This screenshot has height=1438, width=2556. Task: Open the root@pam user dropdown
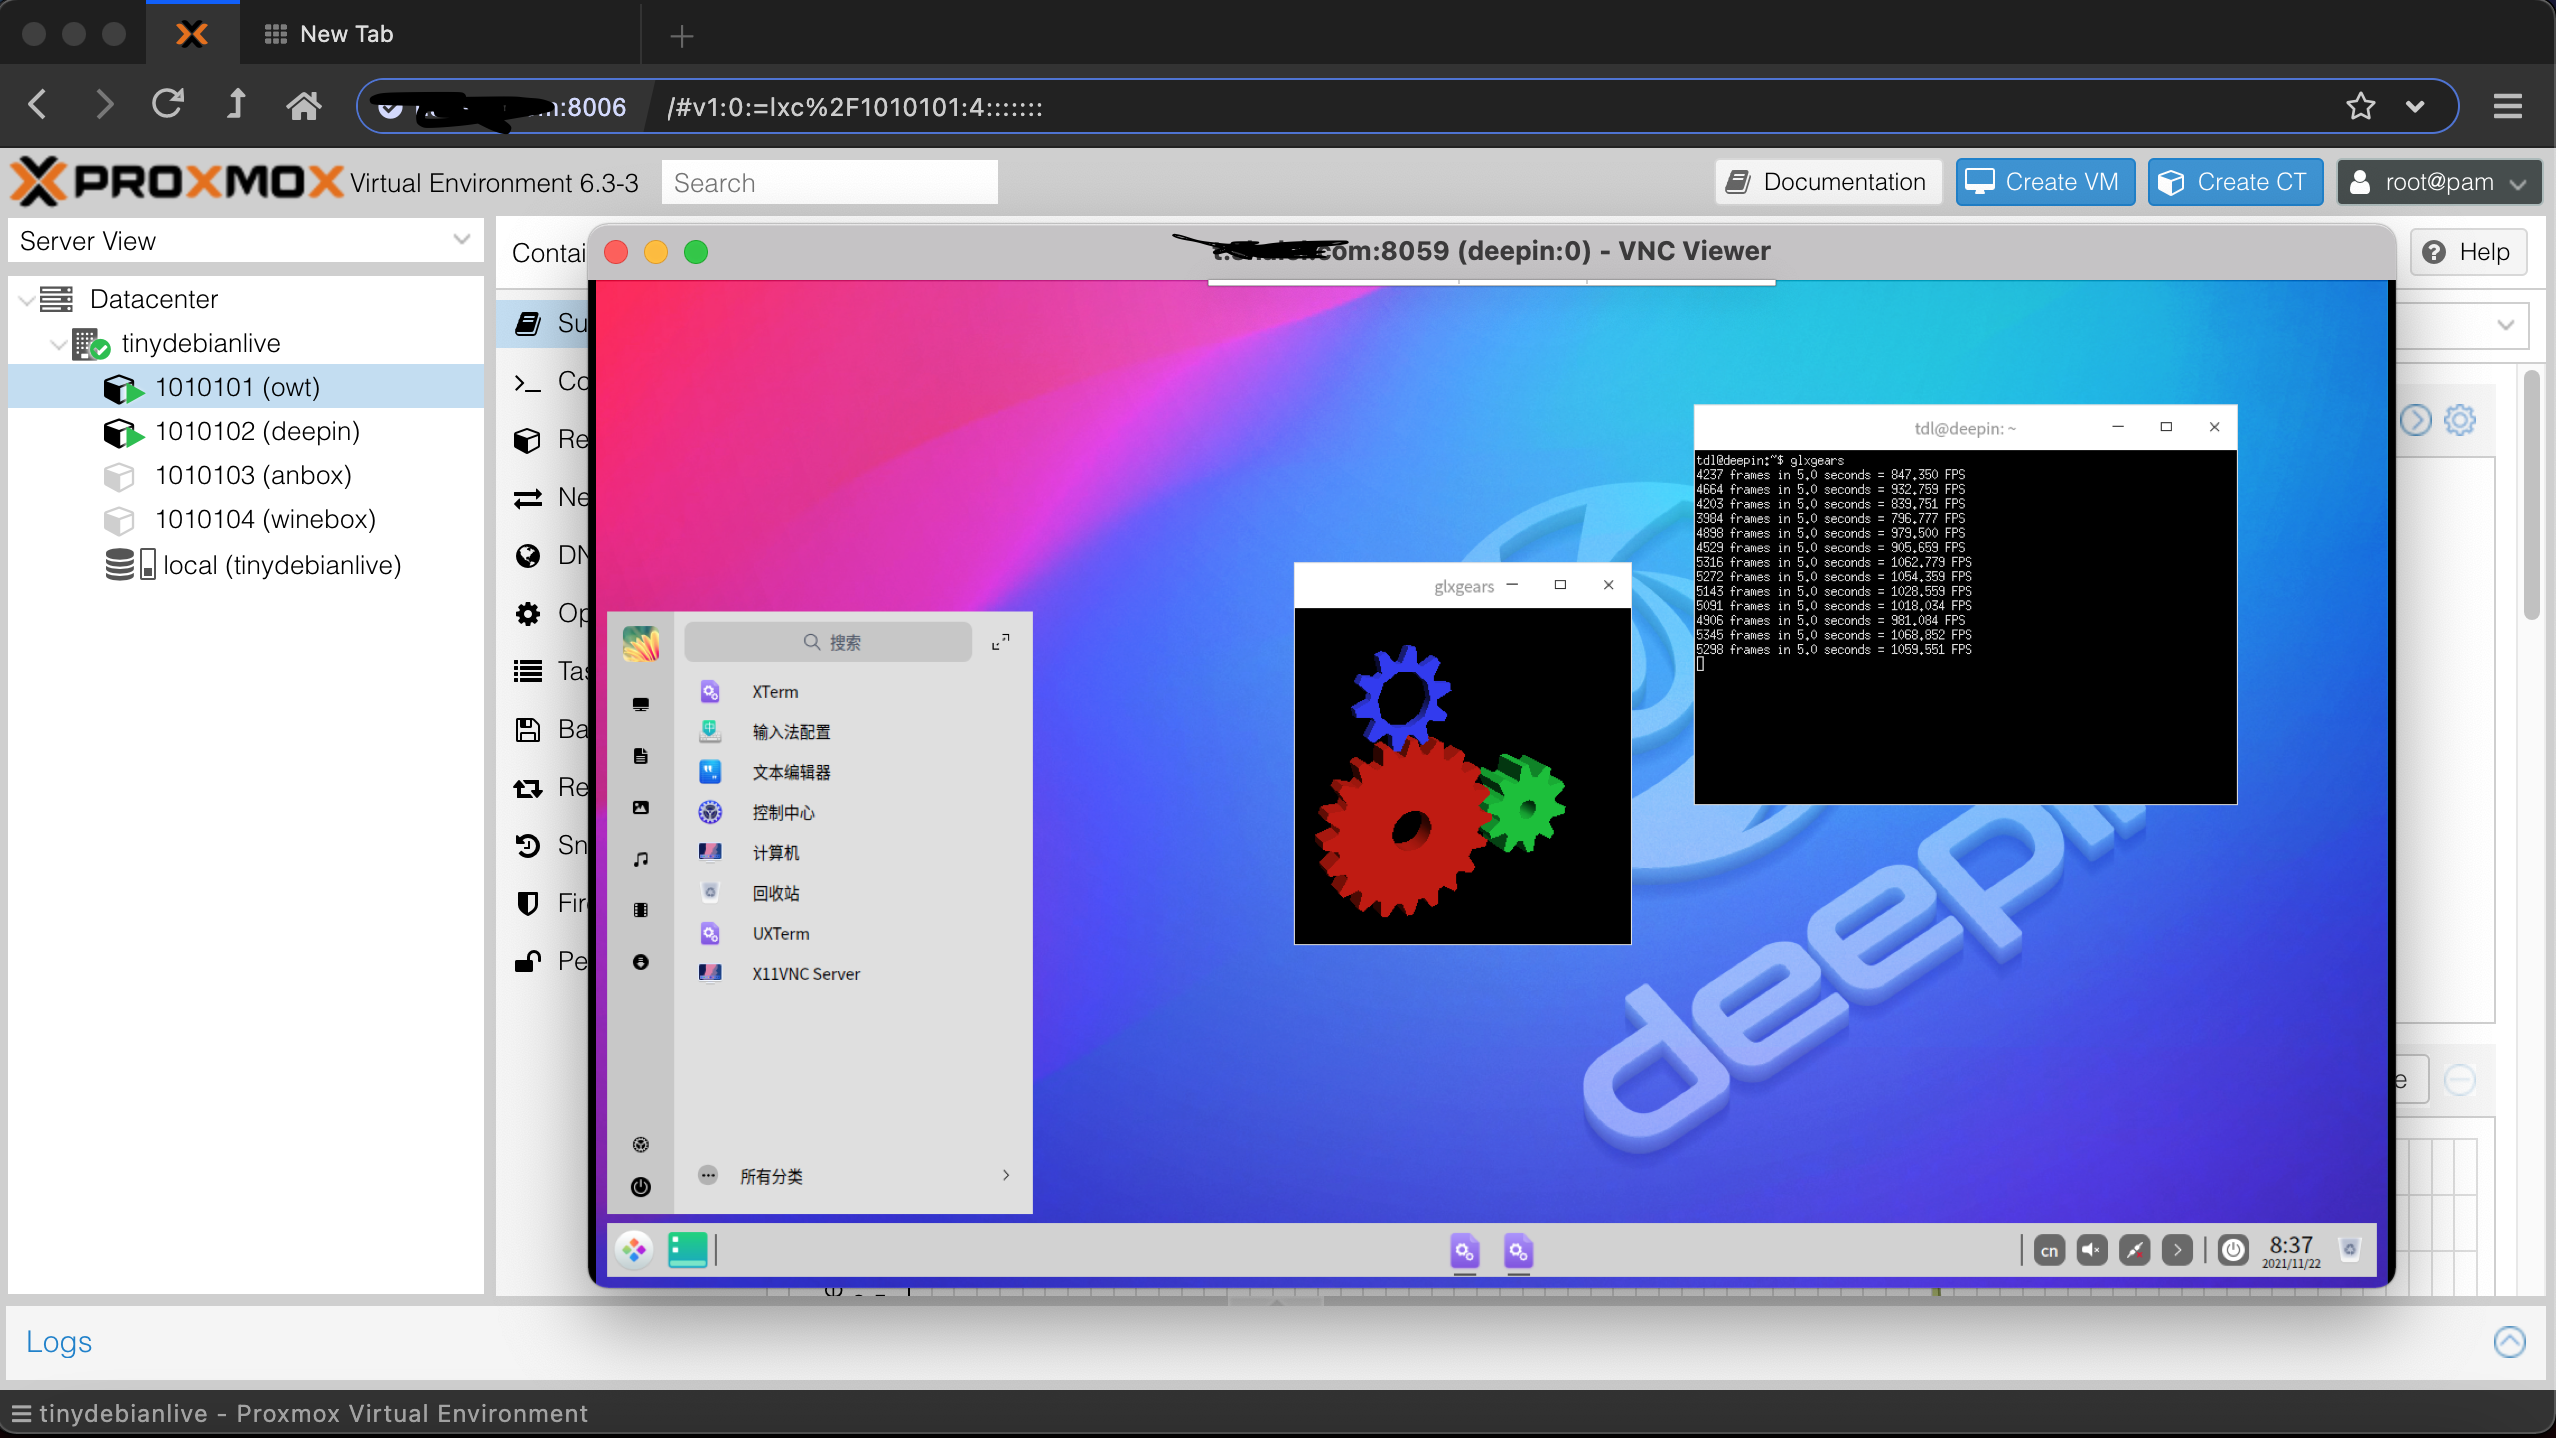pos(2438,182)
